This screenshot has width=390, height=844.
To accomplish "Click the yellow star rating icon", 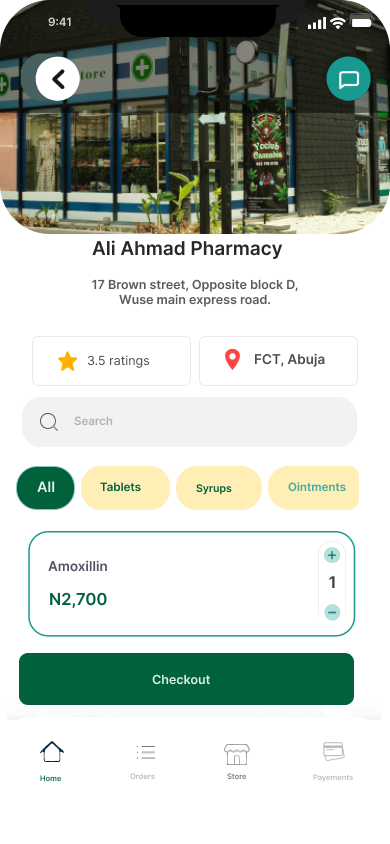I will [x=68, y=361].
